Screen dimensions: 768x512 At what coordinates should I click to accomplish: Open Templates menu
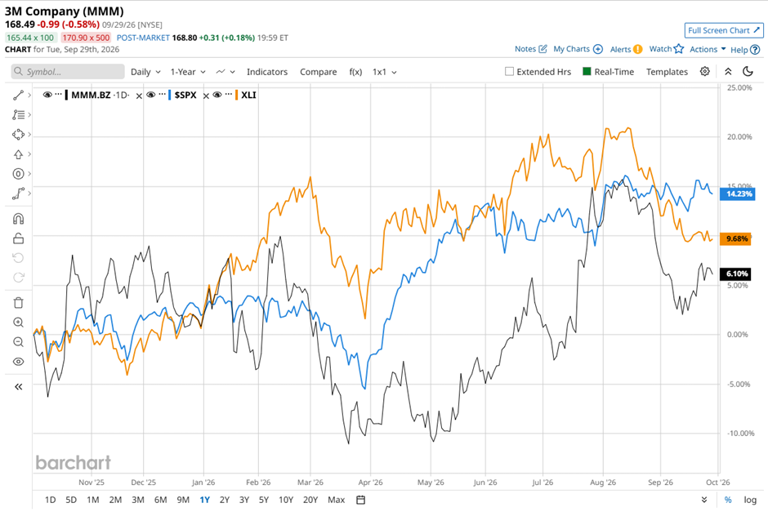(x=667, y=72)
